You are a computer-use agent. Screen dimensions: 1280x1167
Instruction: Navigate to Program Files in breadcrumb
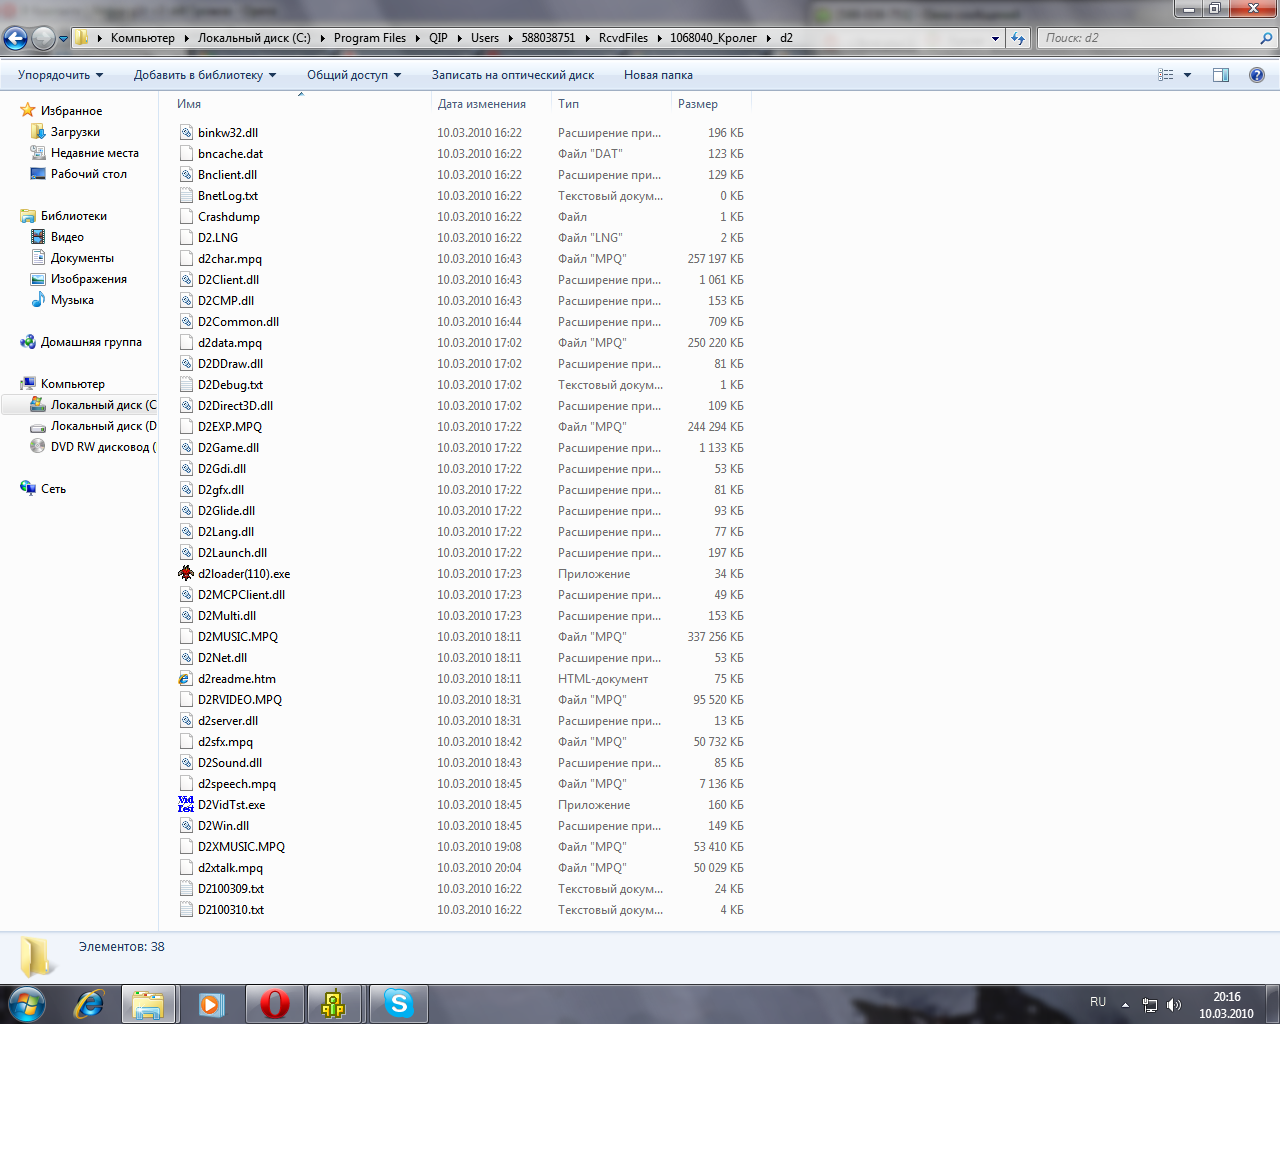pyautogui.click(x=370, y=38)
